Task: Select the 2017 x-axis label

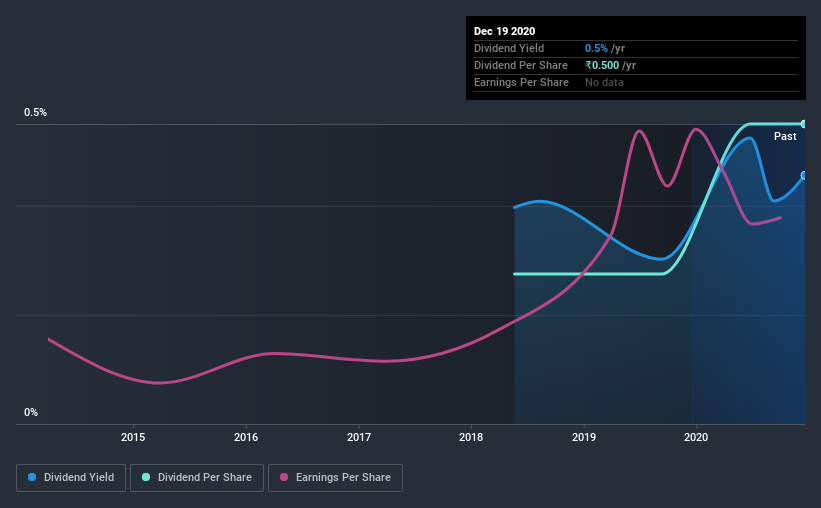Action: click(x=359, y=437)
